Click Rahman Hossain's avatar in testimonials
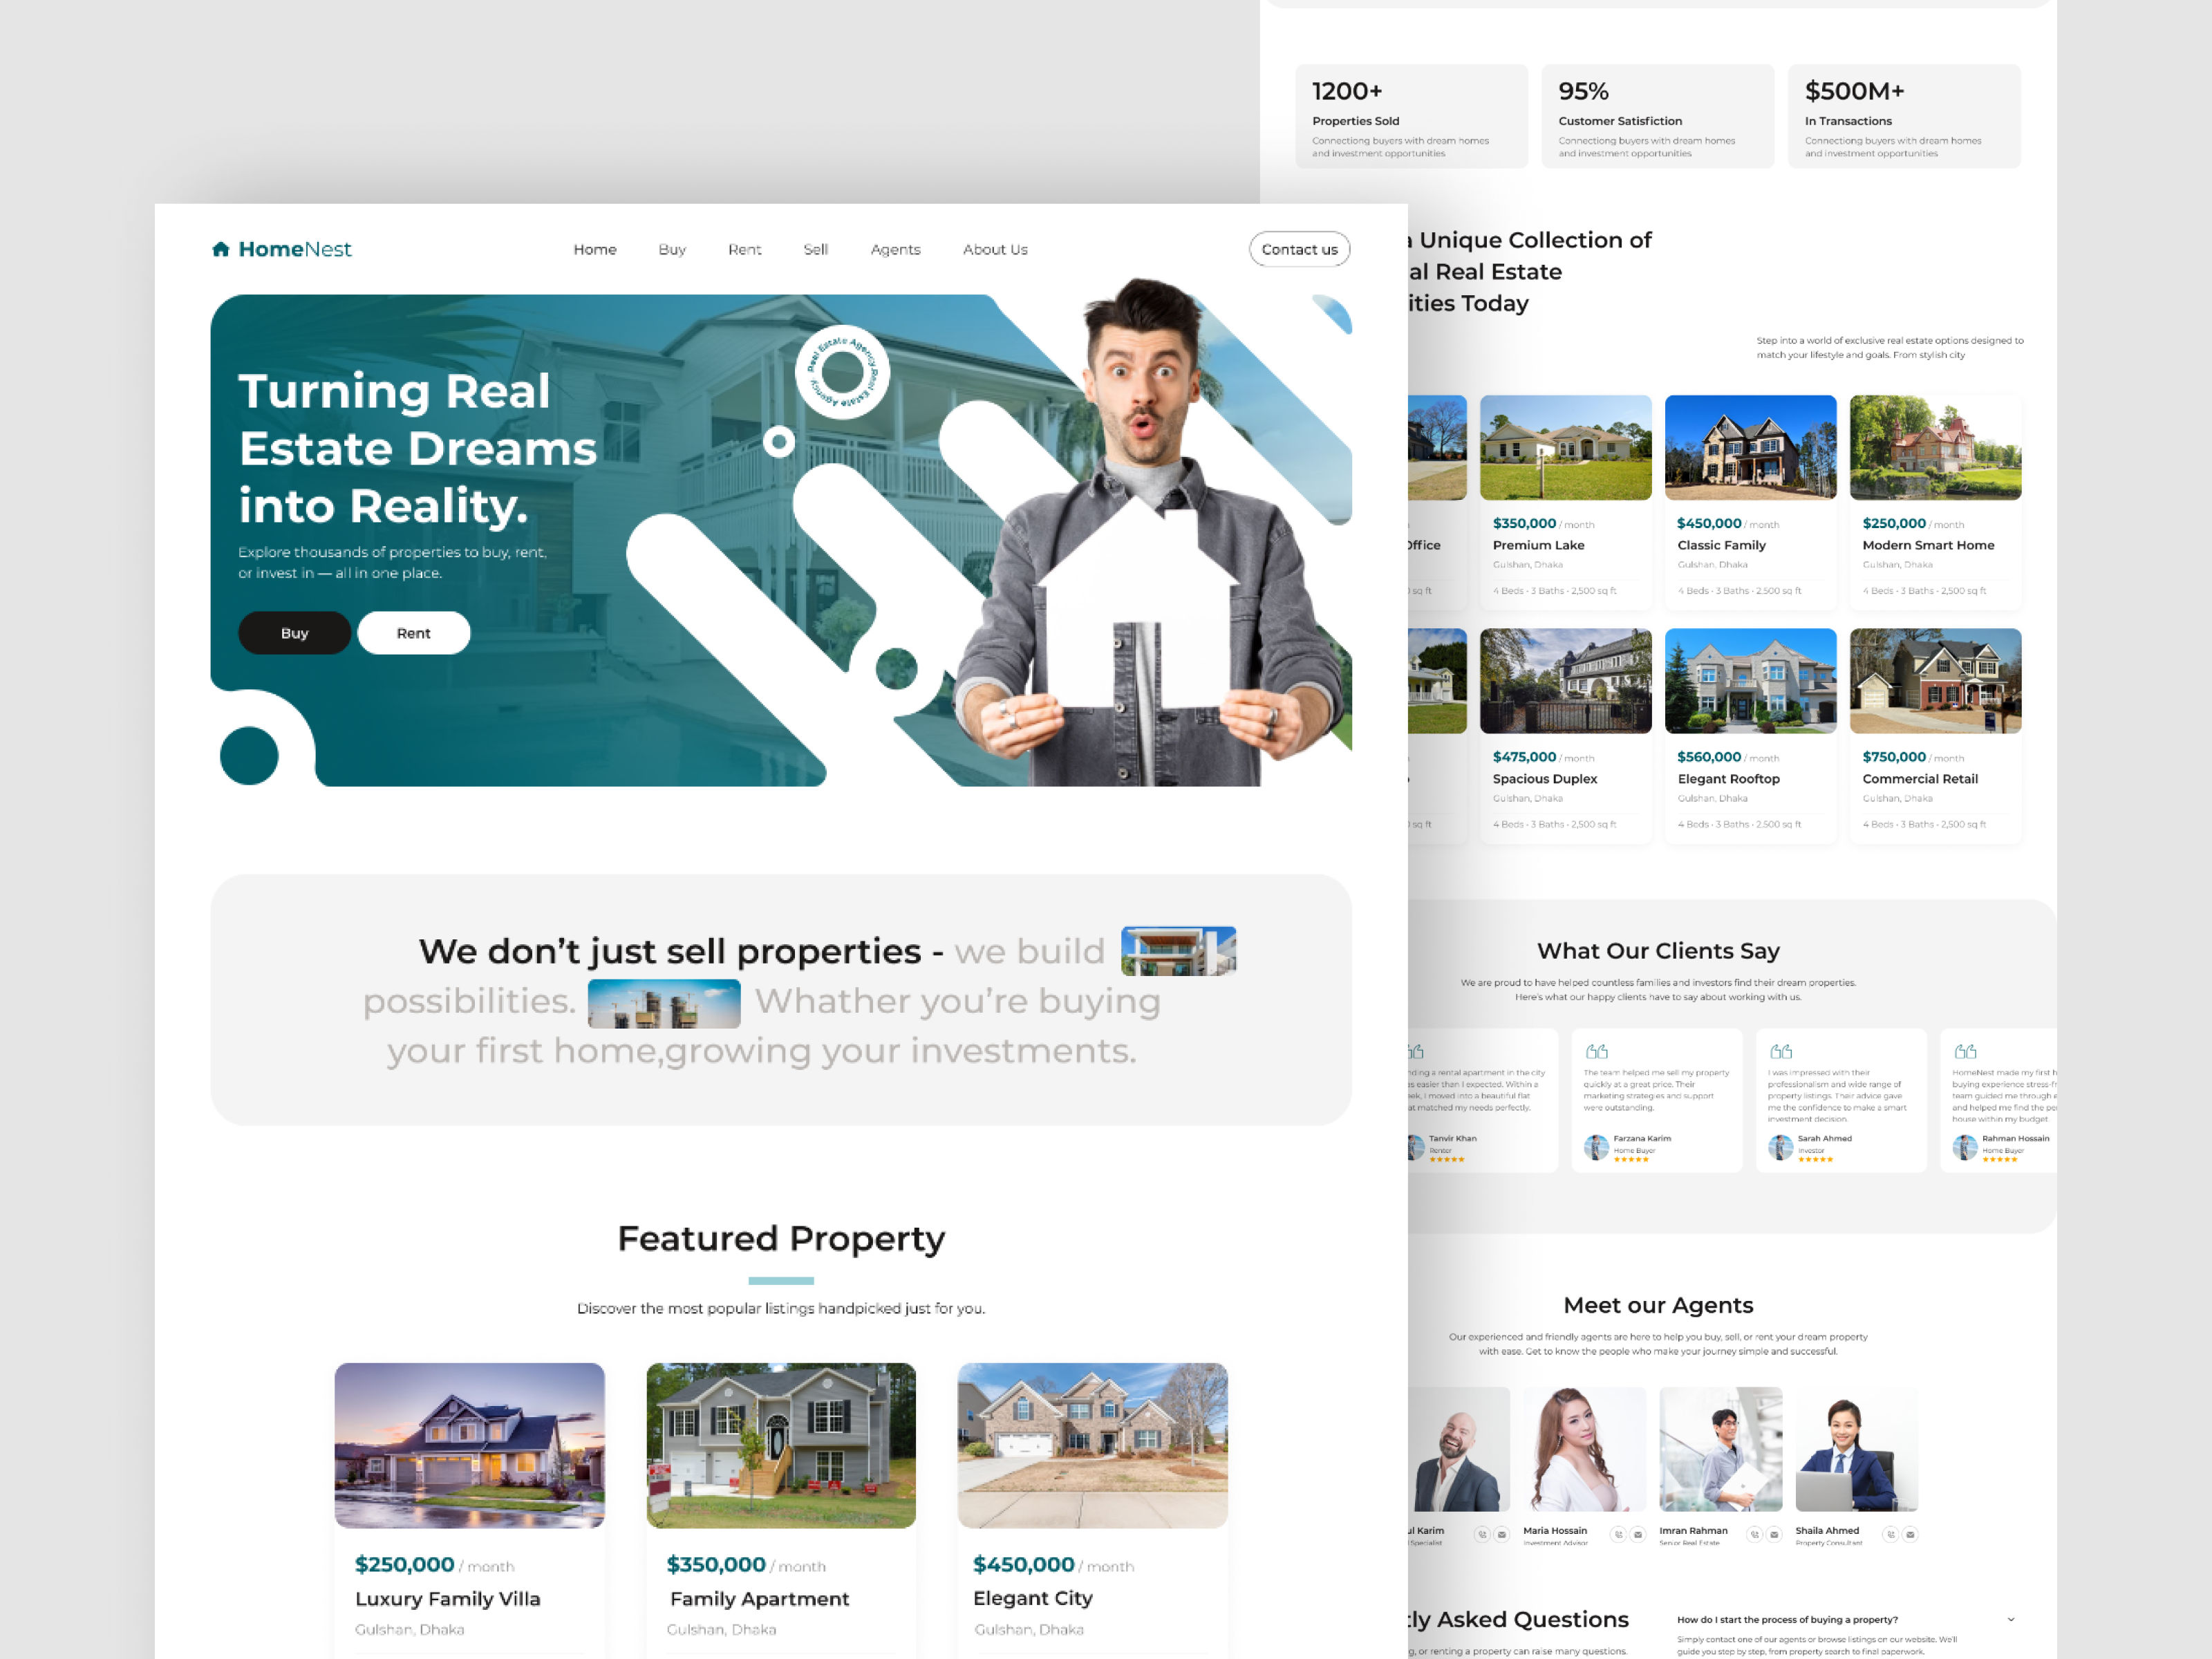Image resolution: width=2212 pixels, height=1659 pixels. coord(1965,1147)
